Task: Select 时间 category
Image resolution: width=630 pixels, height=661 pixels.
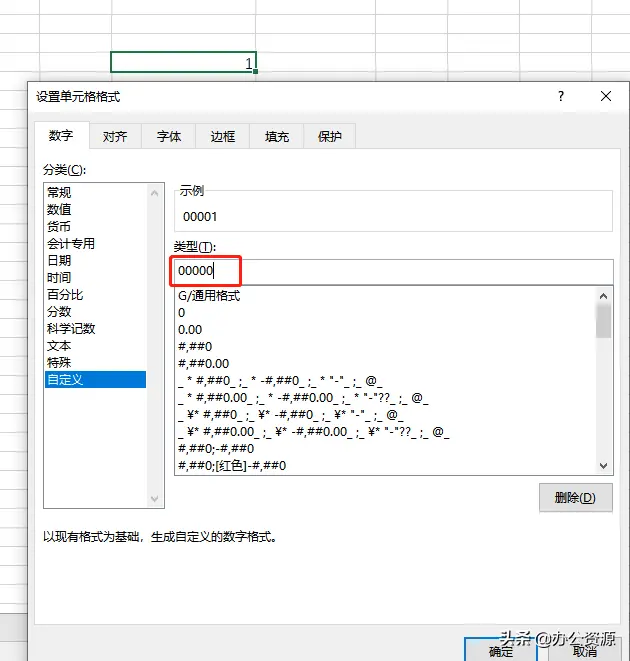Action: point(95,277)
